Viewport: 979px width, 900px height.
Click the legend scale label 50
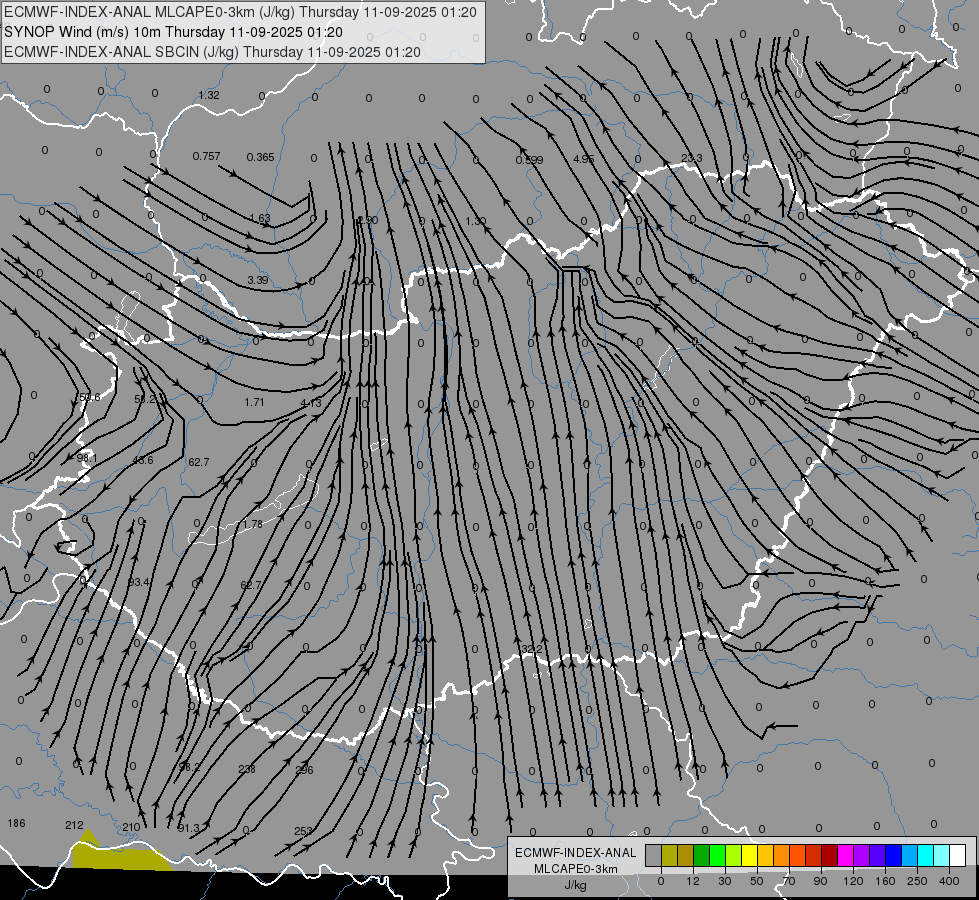click(x=757, y=881)
